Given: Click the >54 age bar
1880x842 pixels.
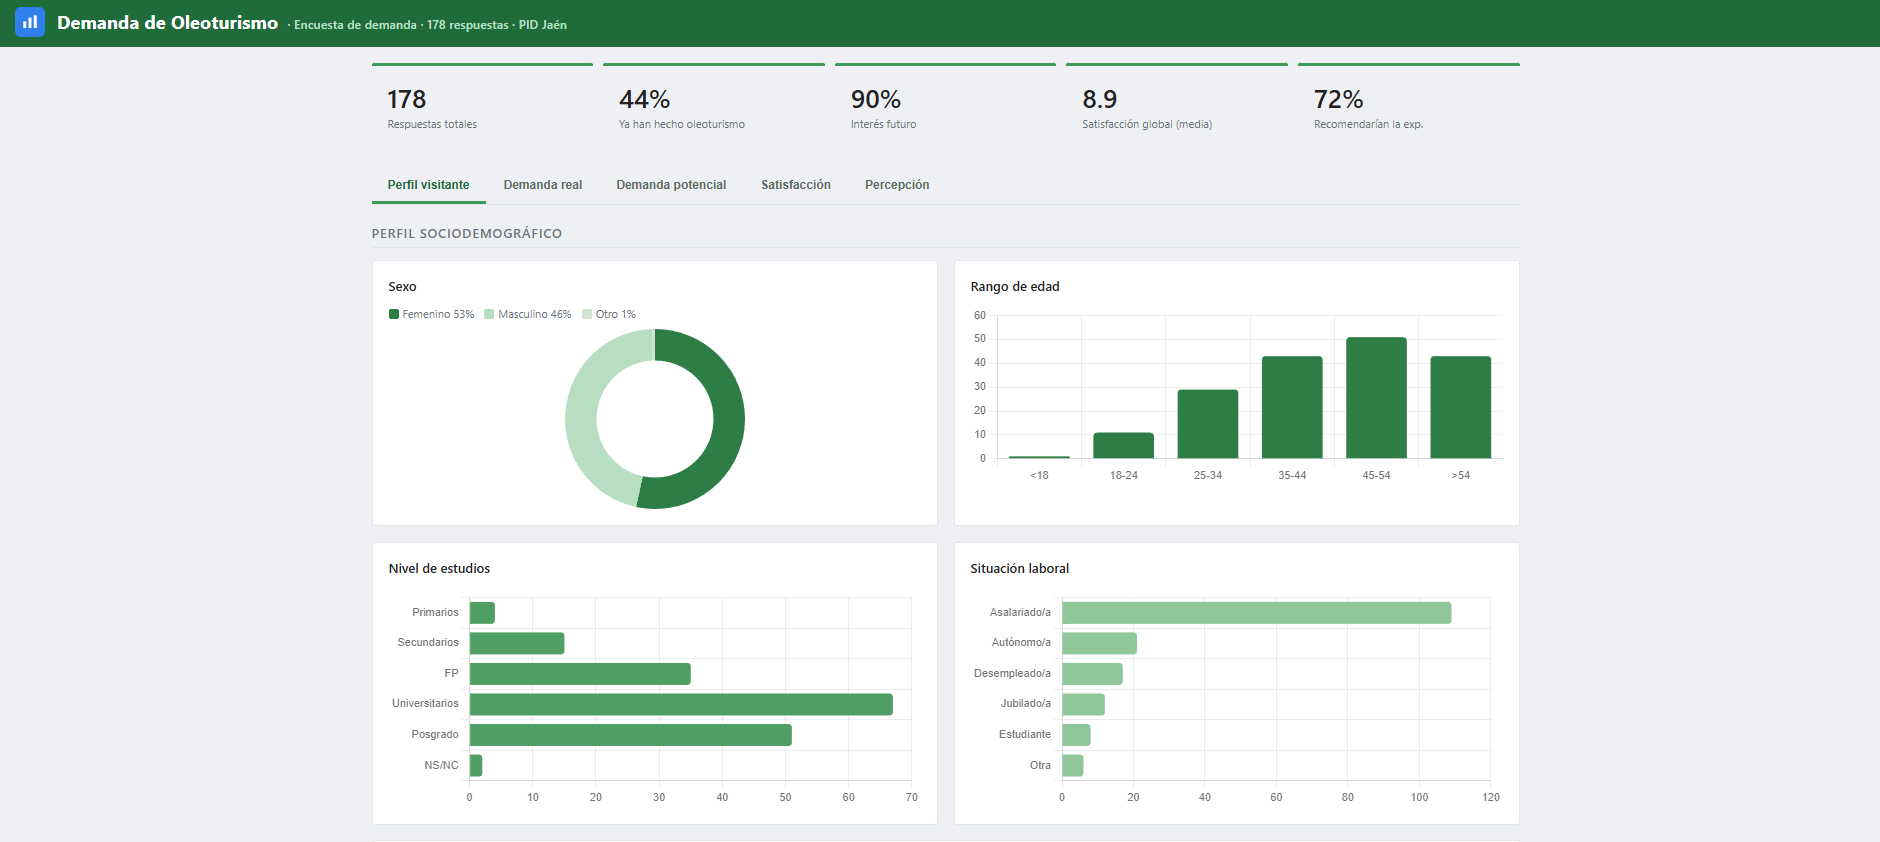Looking at the screenshot, I should point(1460,408).
